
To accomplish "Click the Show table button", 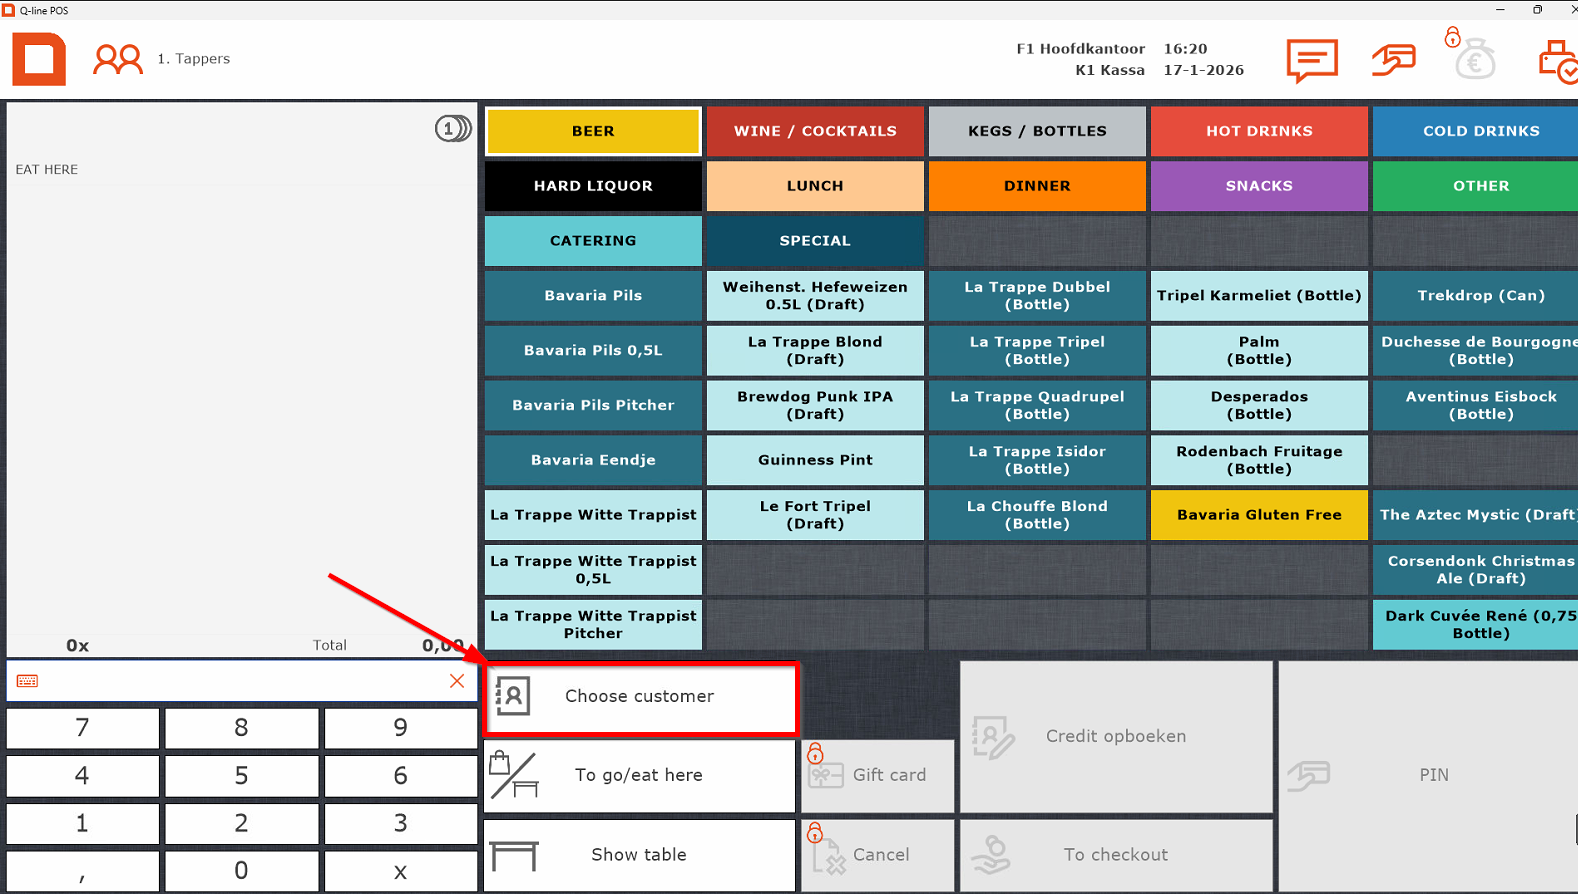I will (x=639, y=855).
